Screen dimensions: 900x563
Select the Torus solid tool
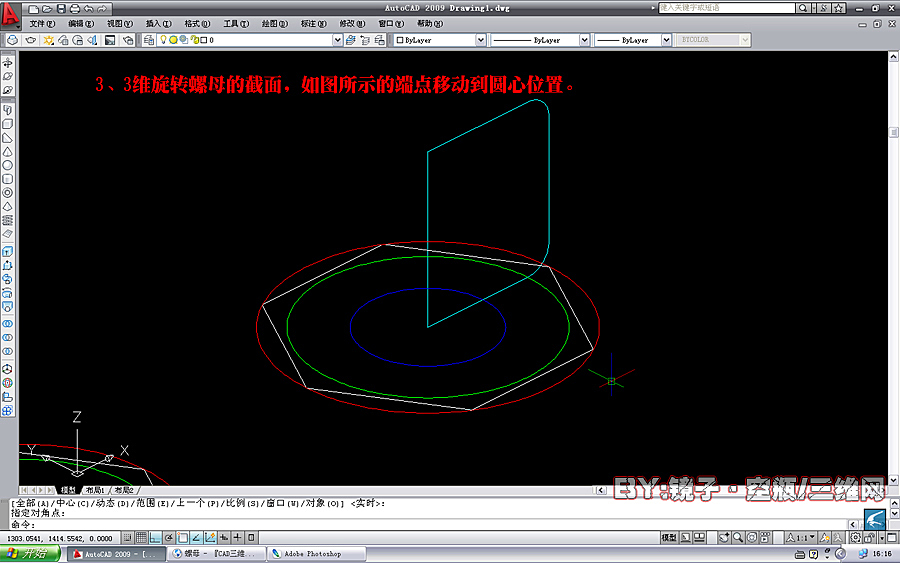7,193
